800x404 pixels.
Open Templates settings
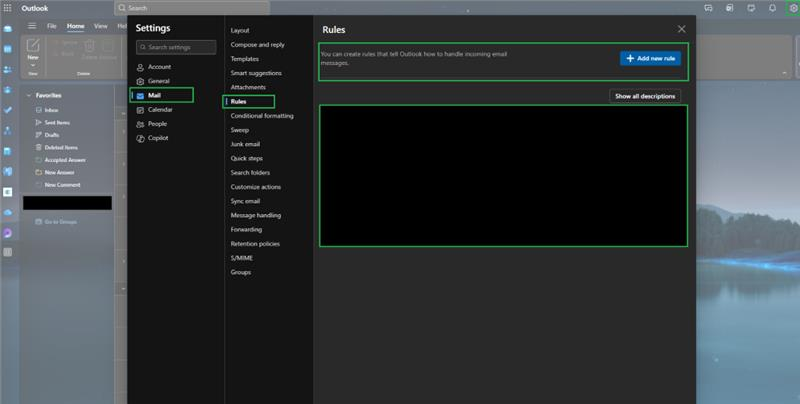pyautogui.click(x=244, y=59)
